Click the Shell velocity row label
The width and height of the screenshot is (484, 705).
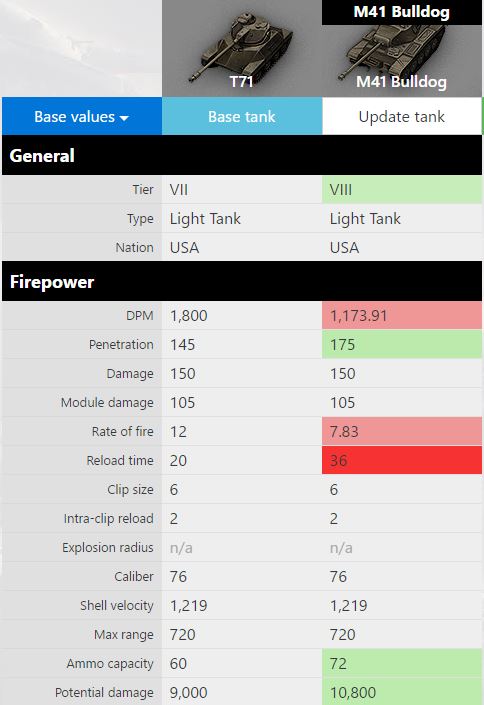coord(117,605)
